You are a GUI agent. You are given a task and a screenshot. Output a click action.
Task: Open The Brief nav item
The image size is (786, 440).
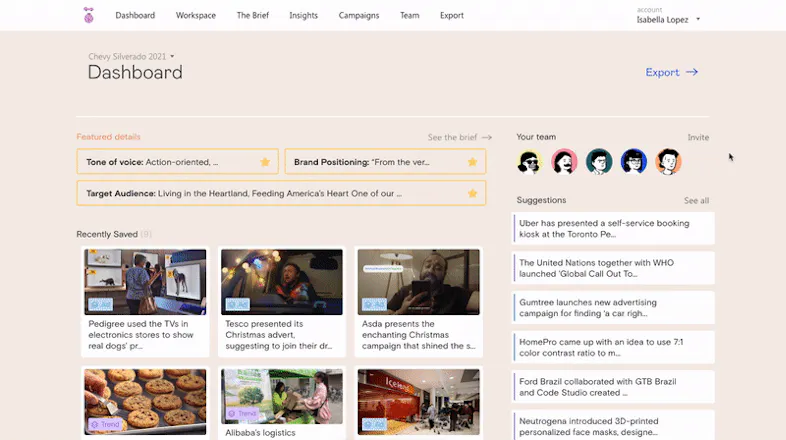[253, 16]
